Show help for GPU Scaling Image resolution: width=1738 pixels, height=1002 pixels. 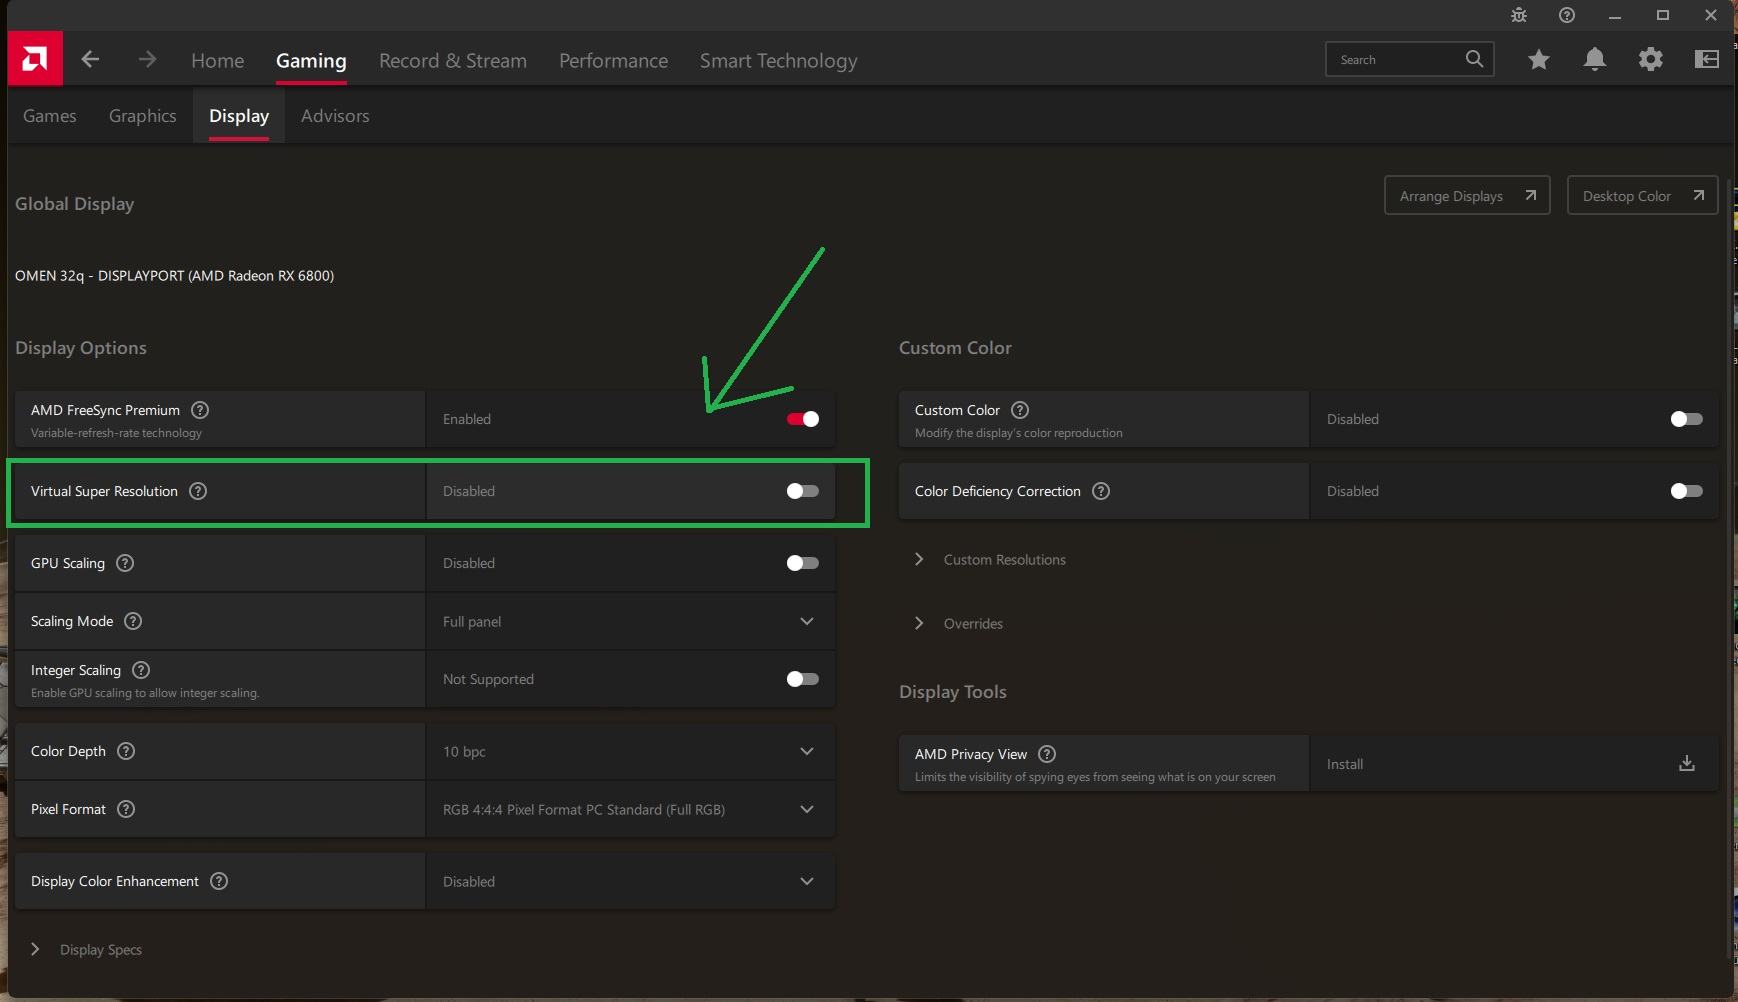tap(125, 563)
